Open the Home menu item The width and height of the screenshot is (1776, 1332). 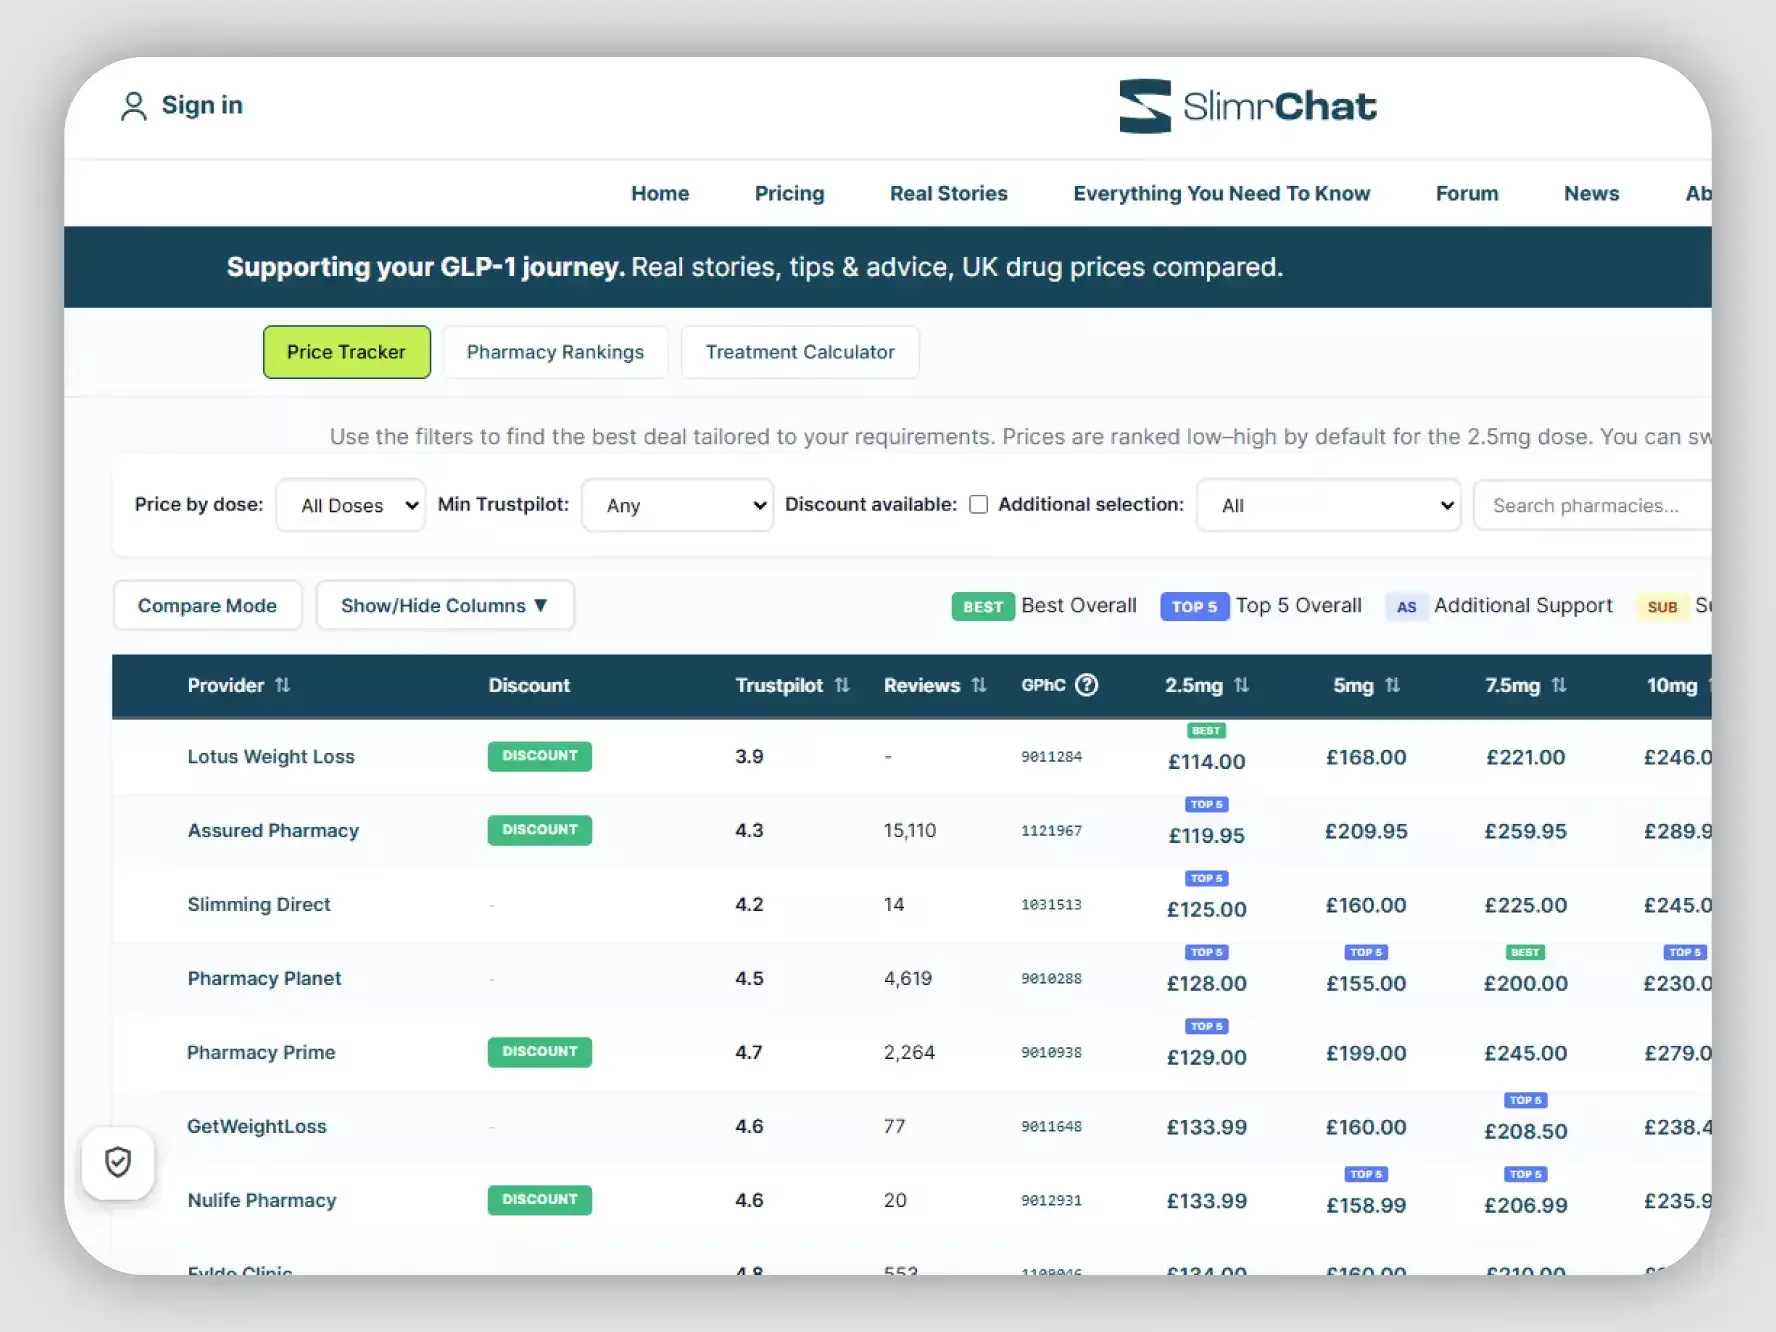pos(660,193)
